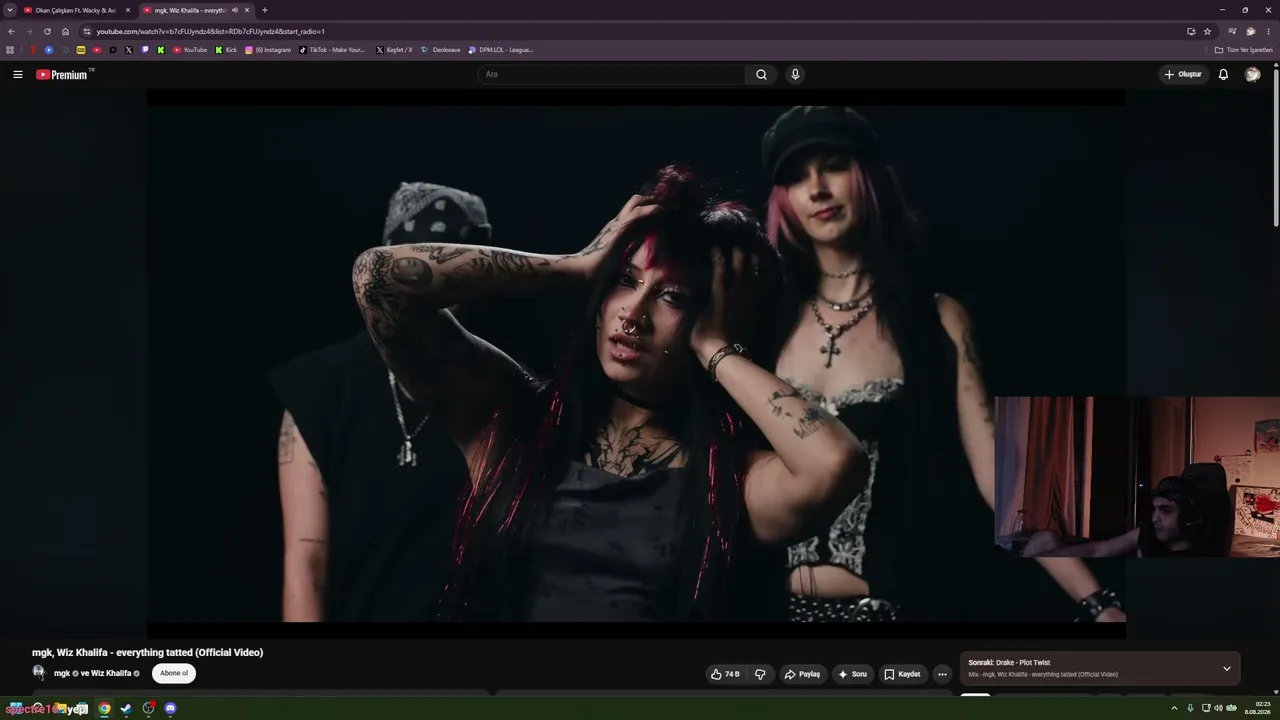Dislike the video with thumbs down
This screenshot has width=1280, height=720.
tap(760, 674)
